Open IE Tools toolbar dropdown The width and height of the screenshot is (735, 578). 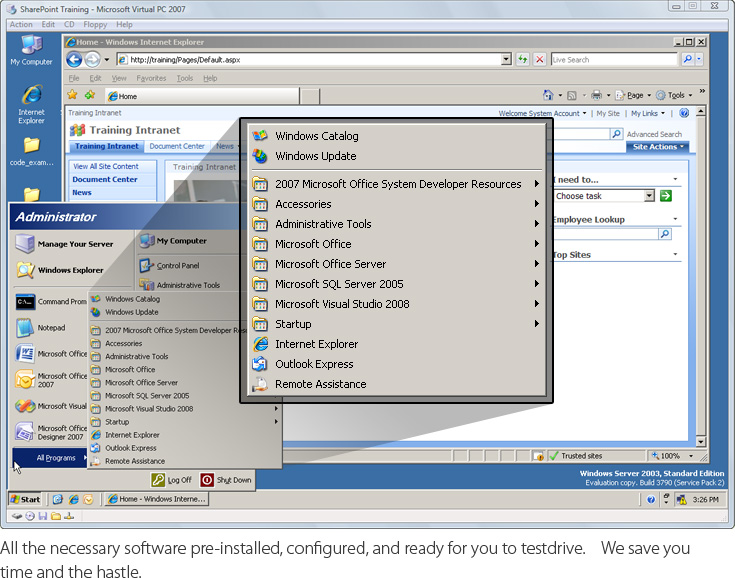coord(674,95)
